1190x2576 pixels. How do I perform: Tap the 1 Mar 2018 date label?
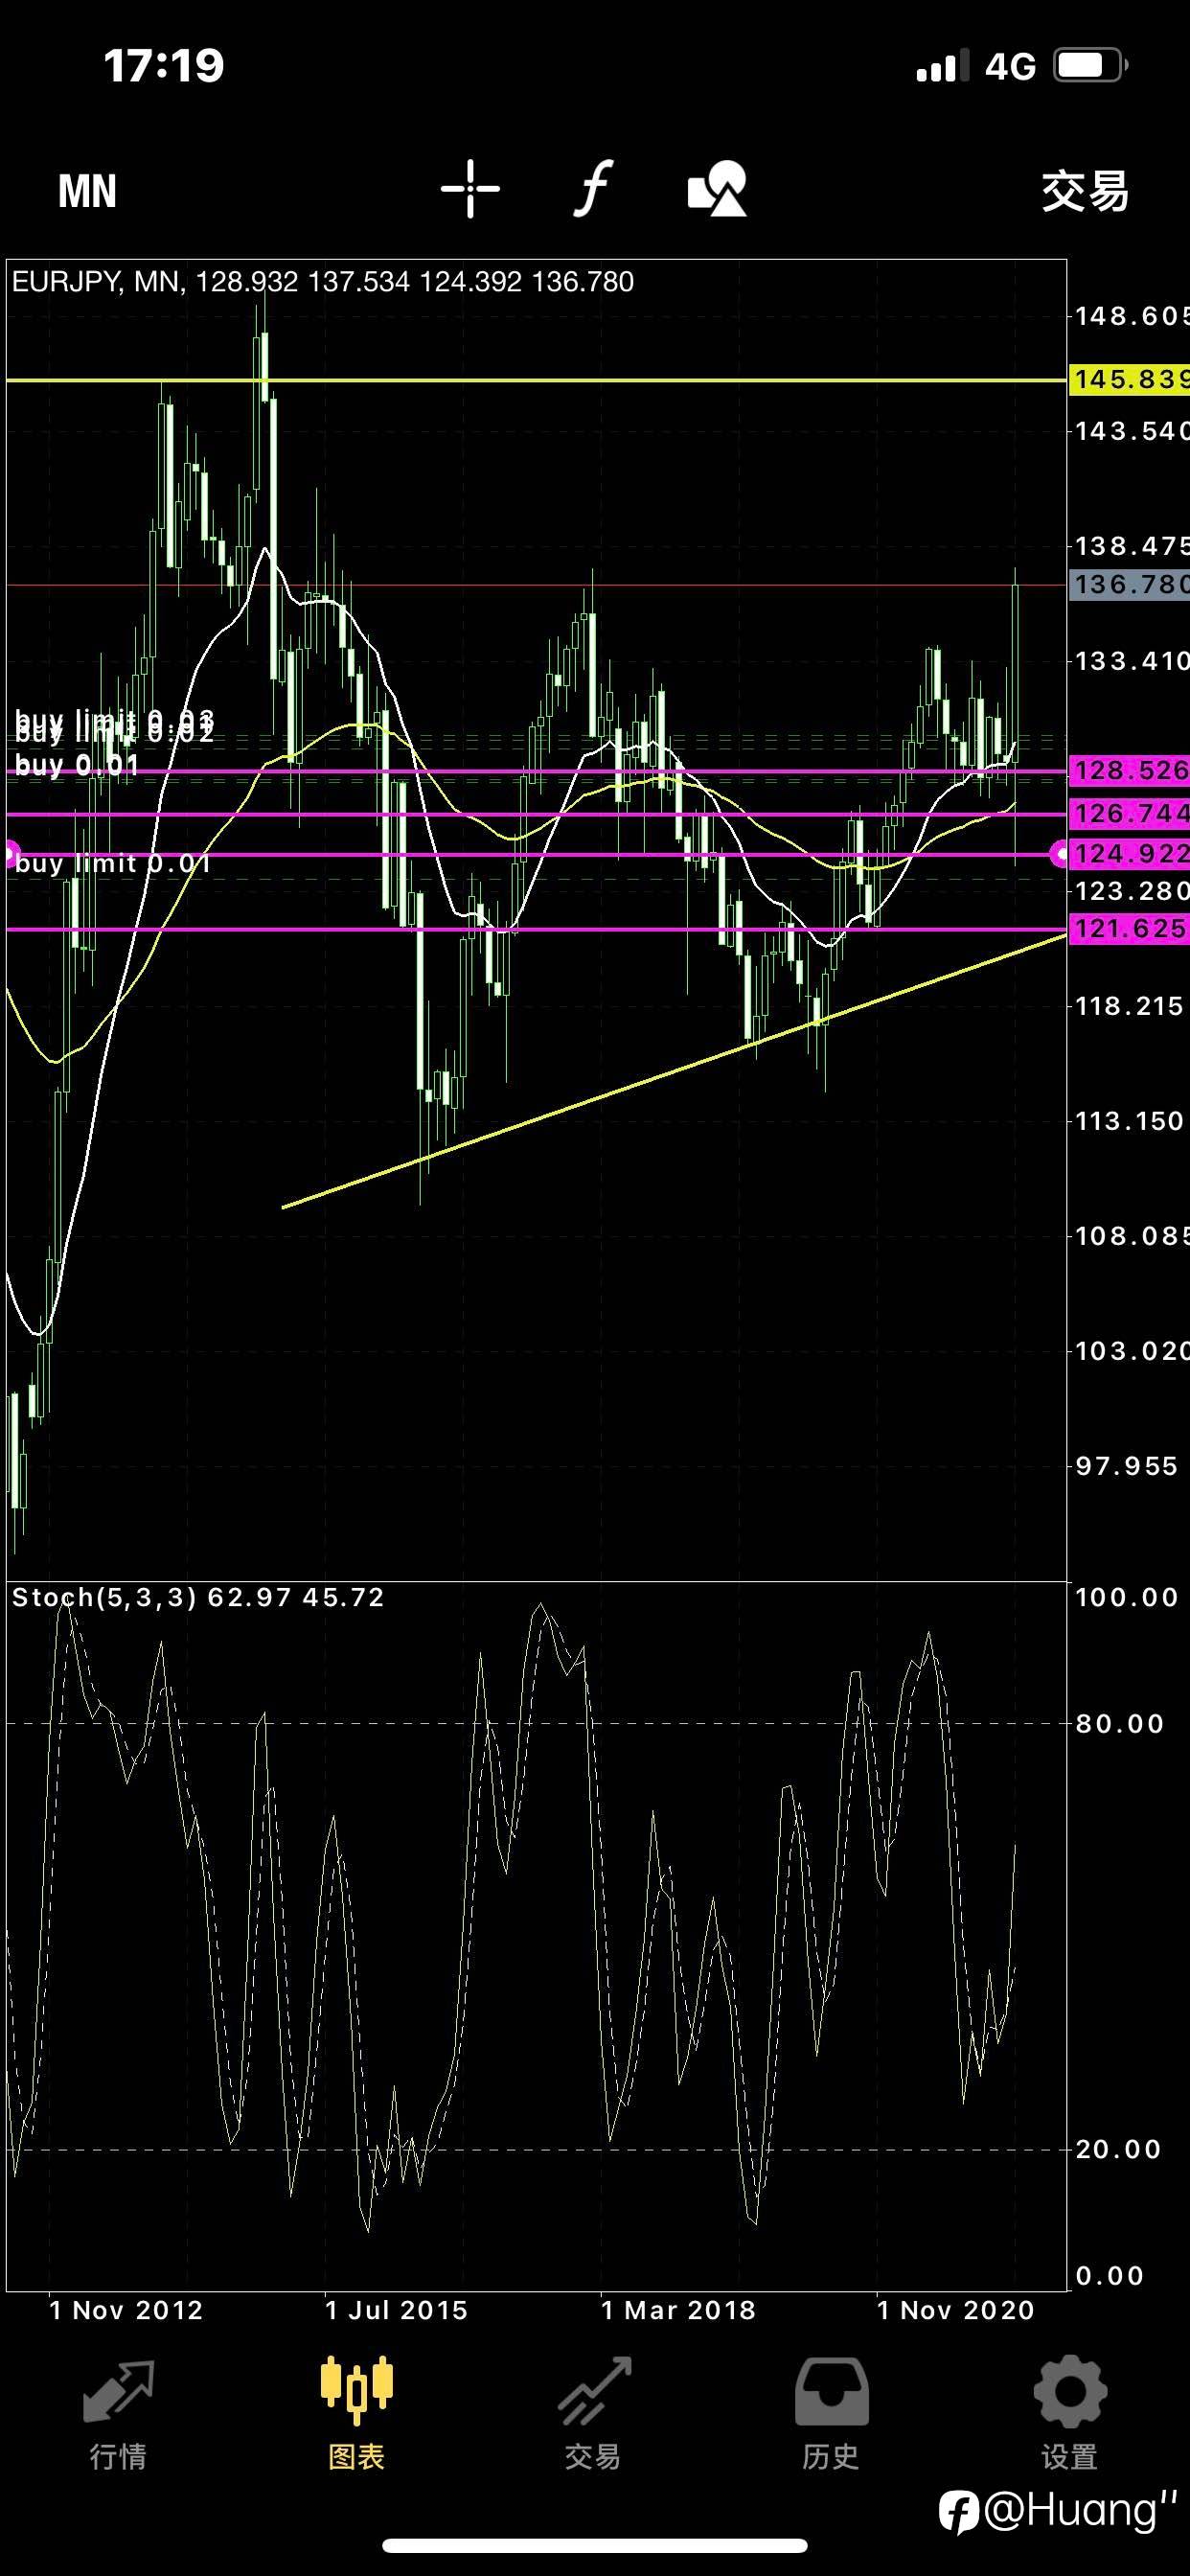[x=678, y=2310]
